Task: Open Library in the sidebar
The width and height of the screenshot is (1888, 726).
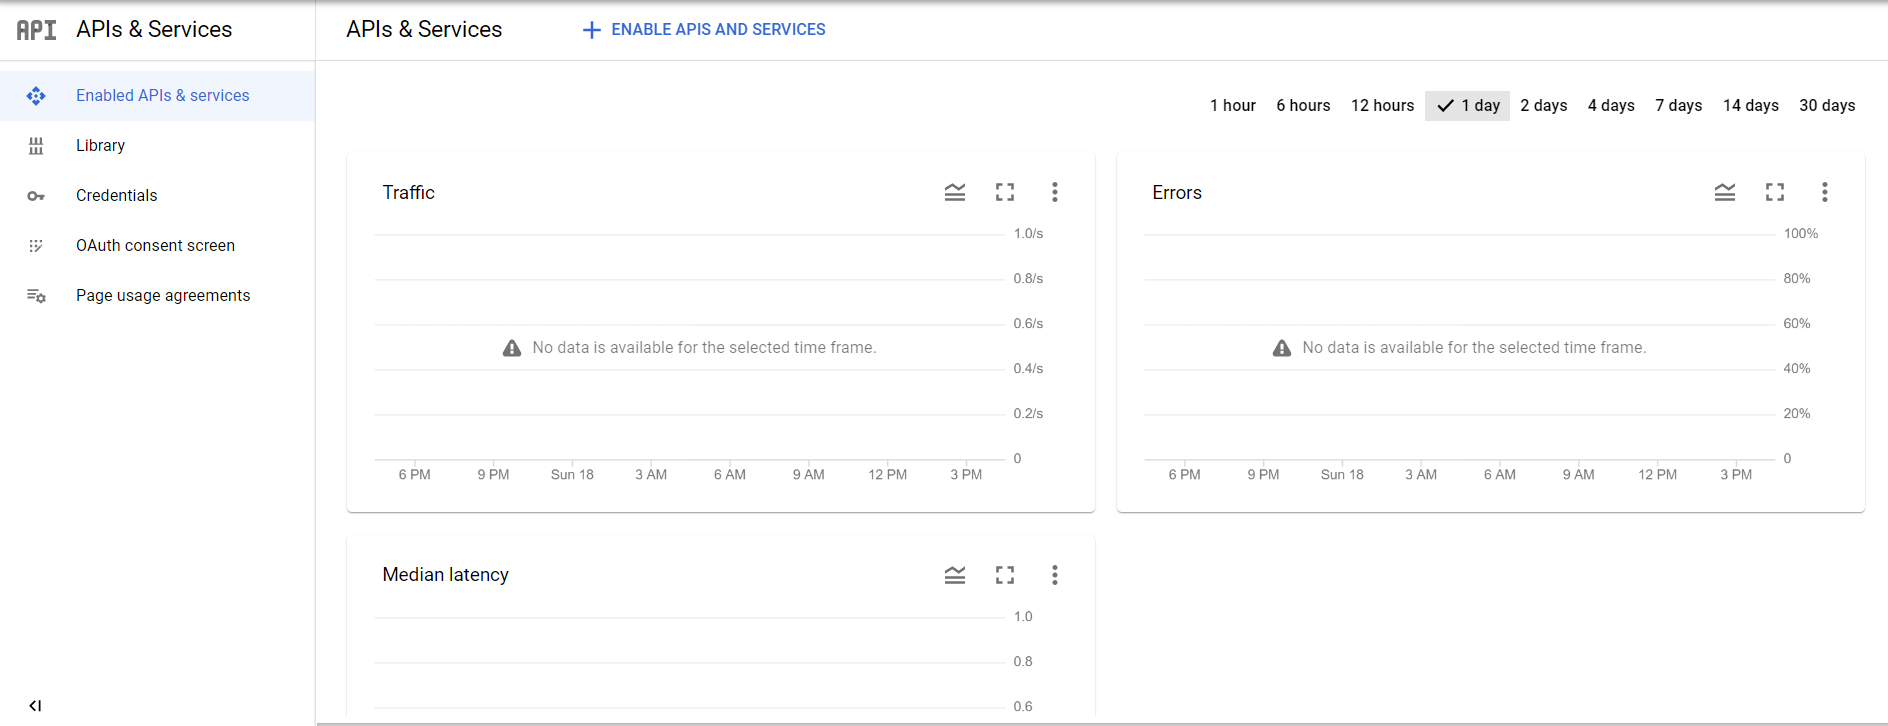Action: (x=100, y=146)
